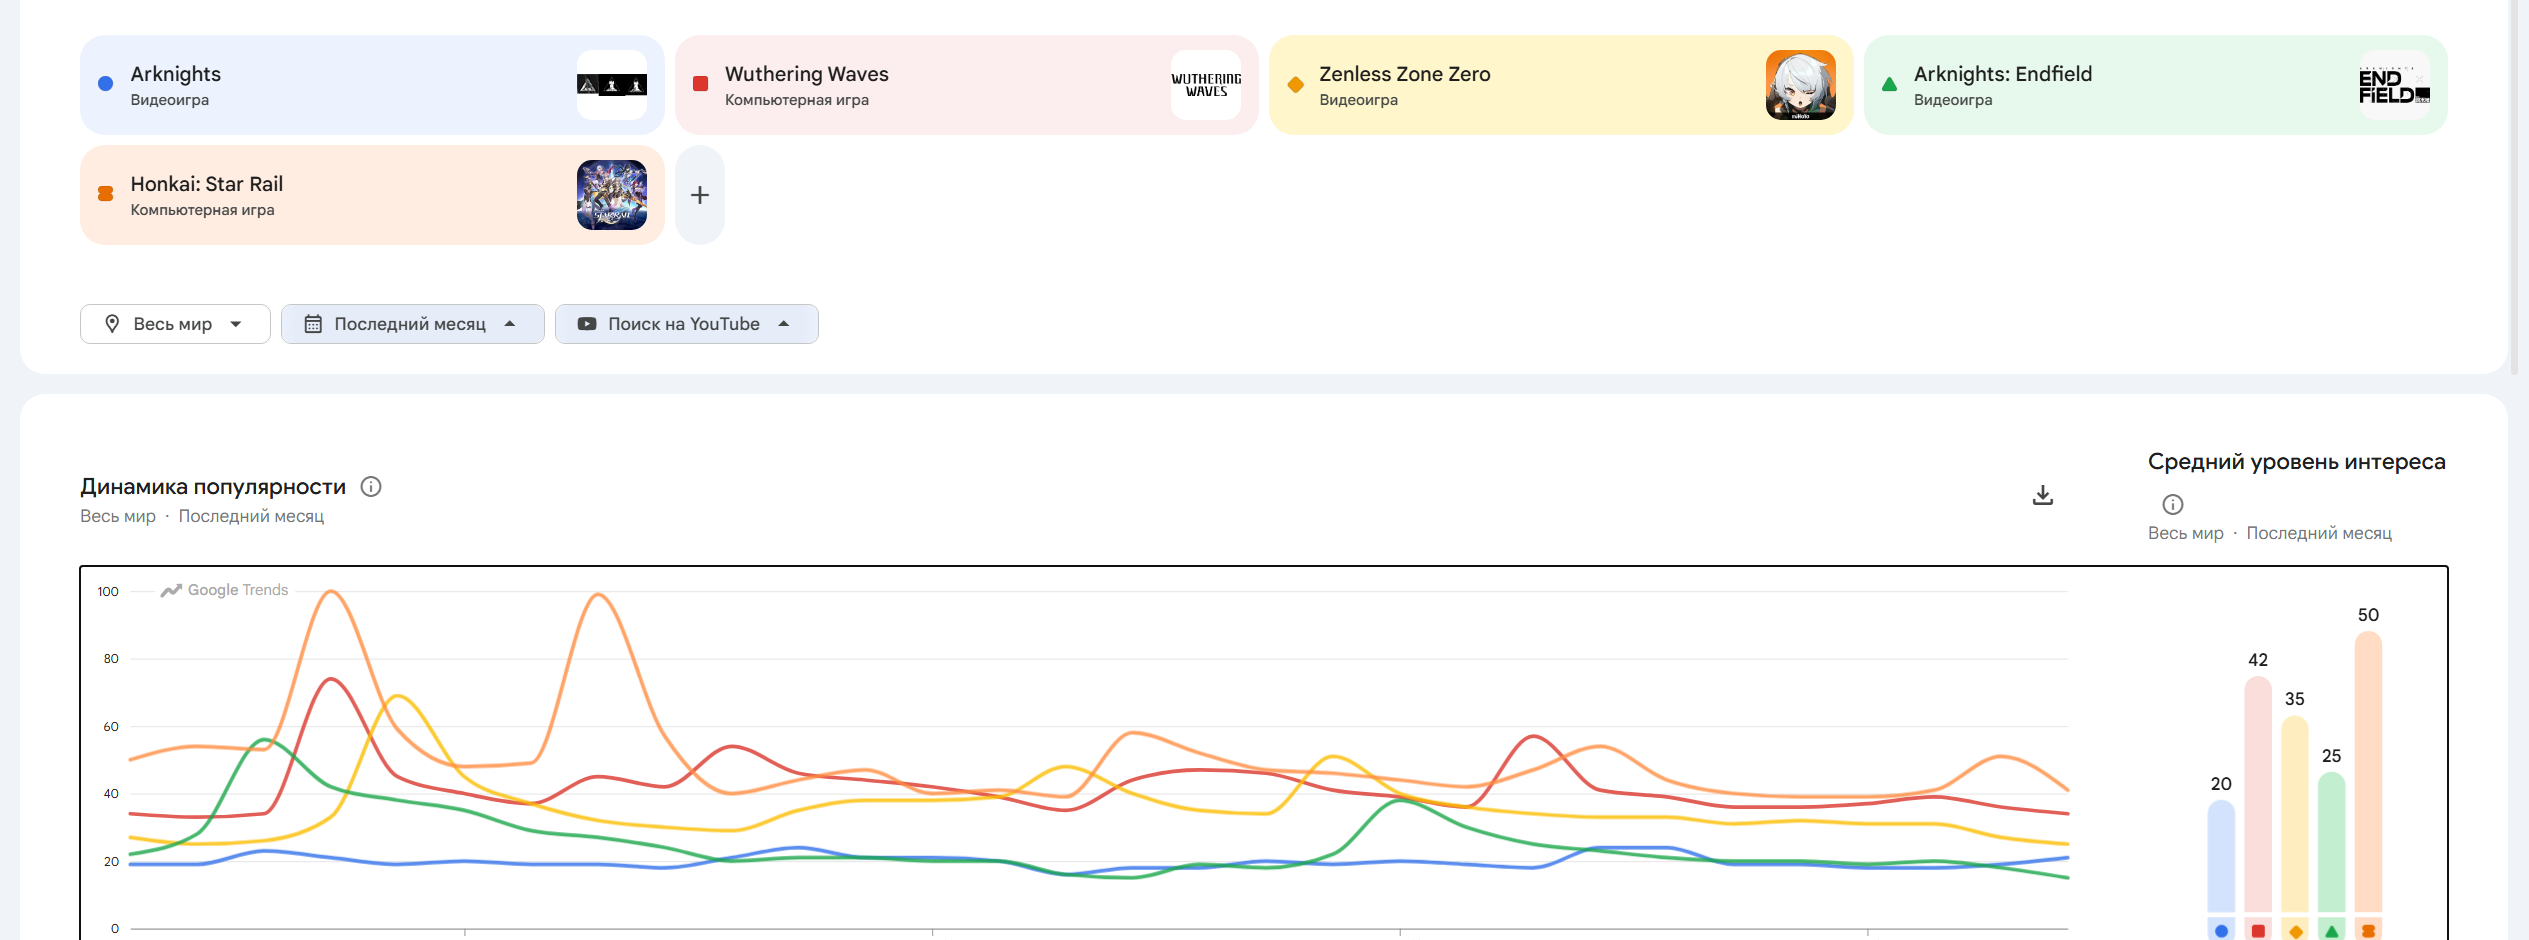Image resolution: width=2529 pixels, height=940 pixels.
Task: Open the Arknights: Endfield logo thumbnail
Action: pos(2395,85)
